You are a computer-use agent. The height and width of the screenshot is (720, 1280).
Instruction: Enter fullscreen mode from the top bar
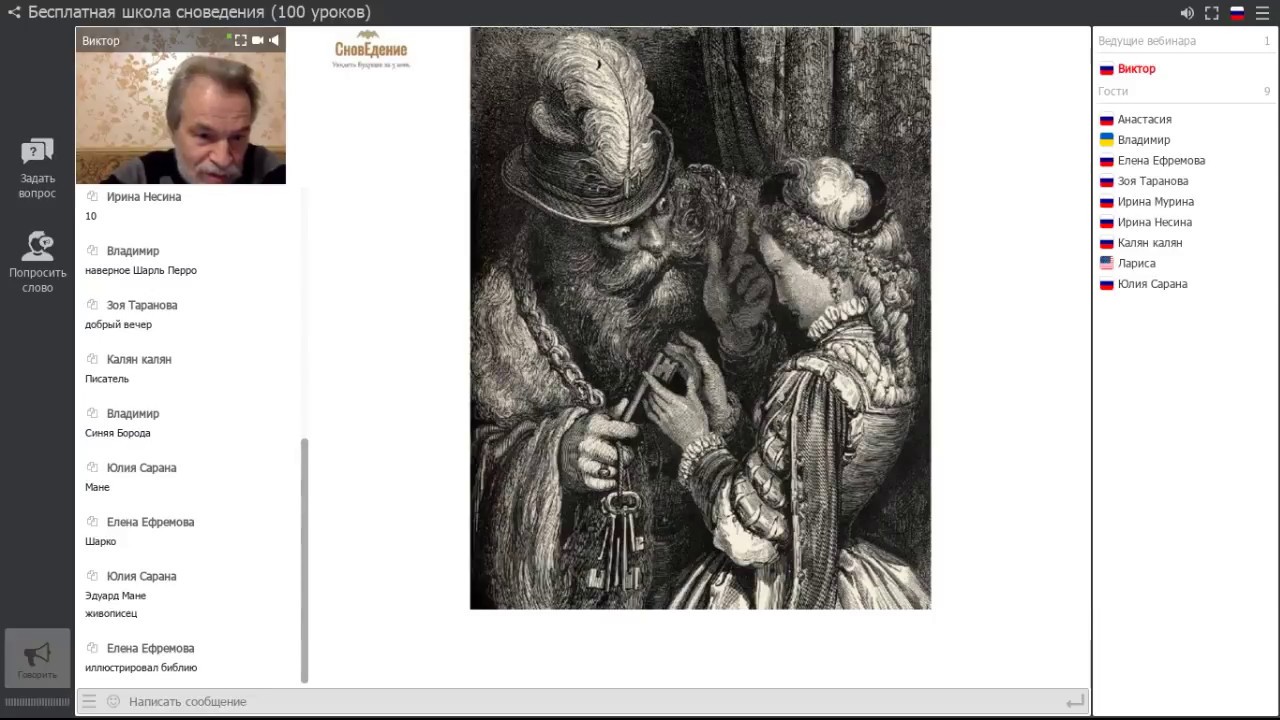tap(1212, 13)
